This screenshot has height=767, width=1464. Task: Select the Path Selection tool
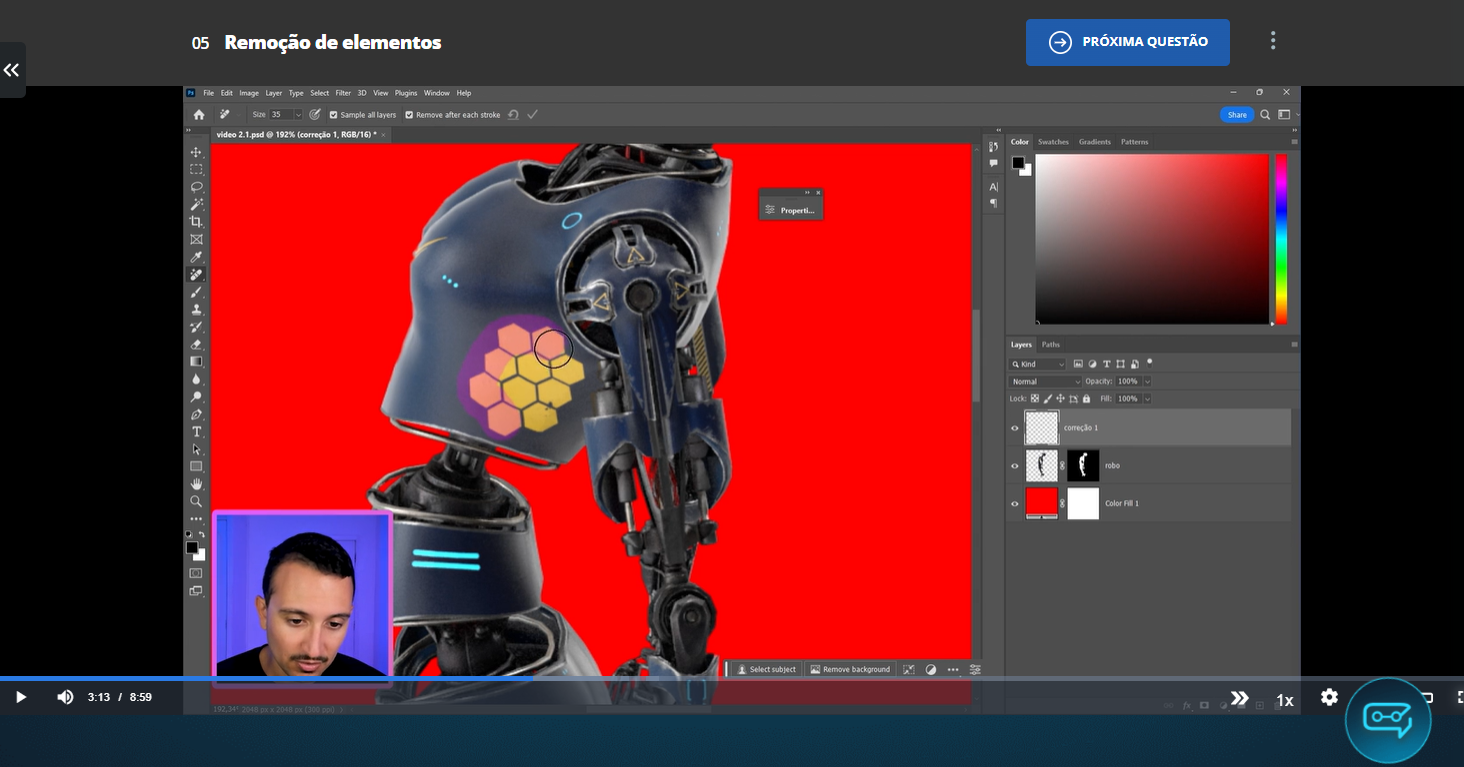[196, 449]
